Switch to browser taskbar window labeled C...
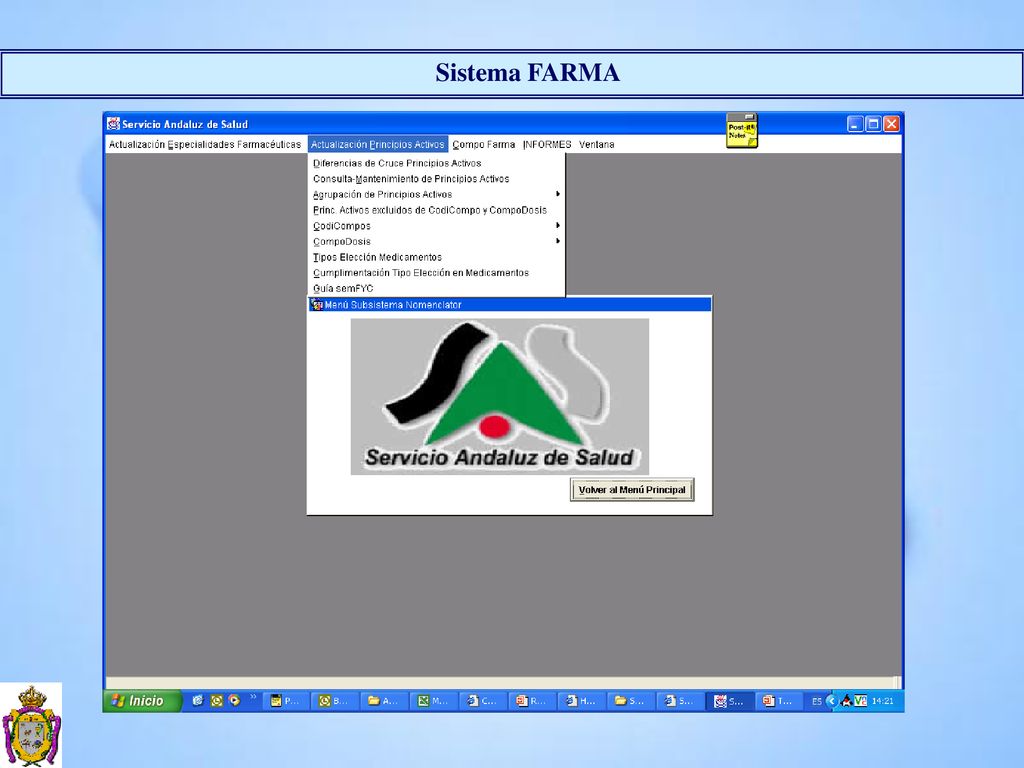Image resolution: width=1024 pixels, height=768 pixels. point(482,701)
